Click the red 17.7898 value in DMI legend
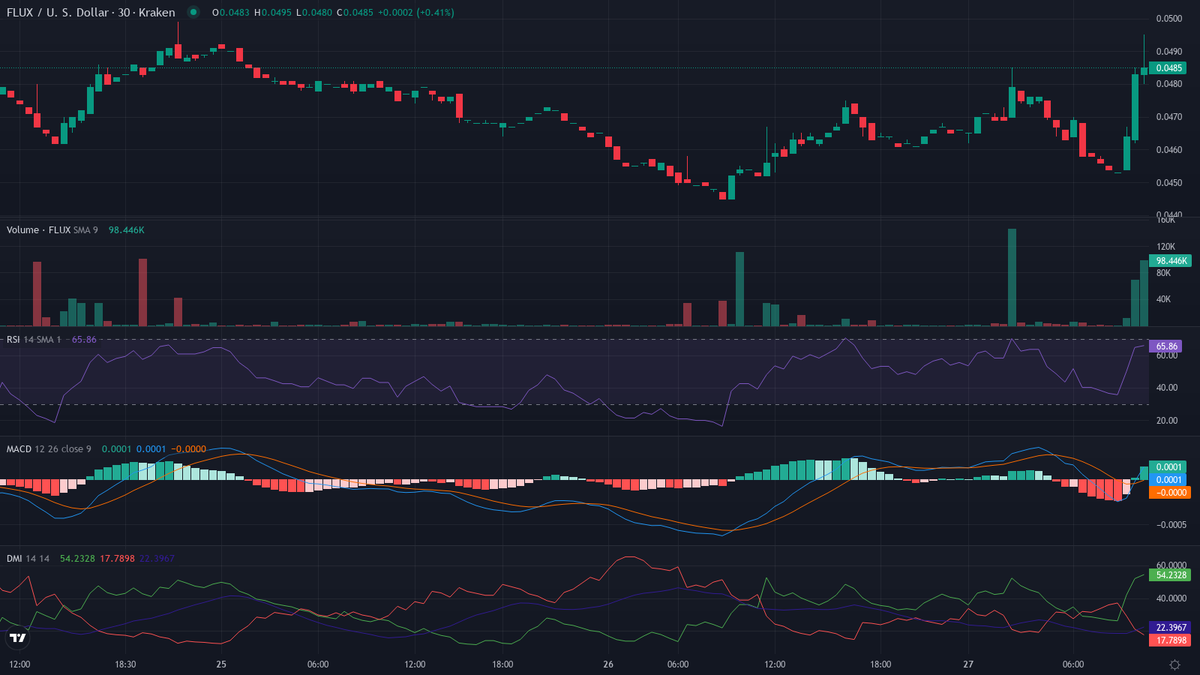The width and height of the screenshot is (1200, 675). pos(117,558)
